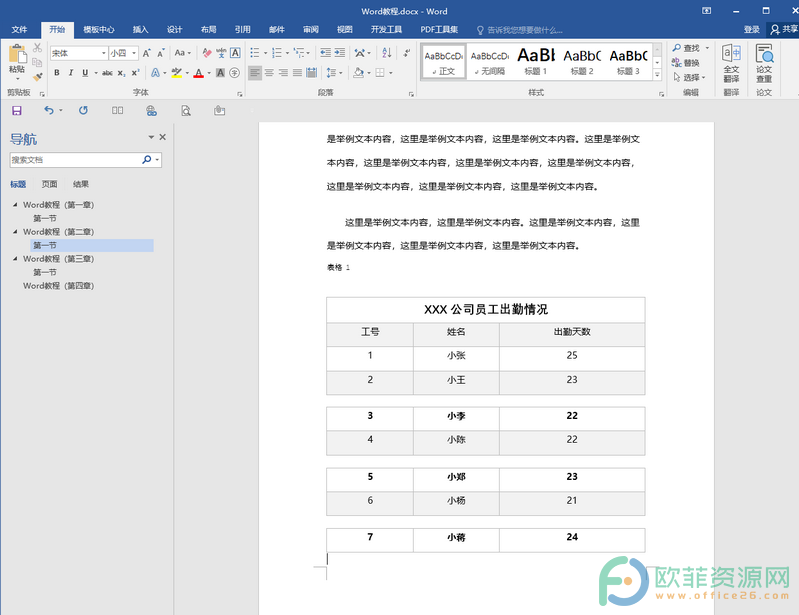799x615 pixels.
Task: Switch to the 布局 (Layout) ribbon tab
Action: [x=208, y=30]
